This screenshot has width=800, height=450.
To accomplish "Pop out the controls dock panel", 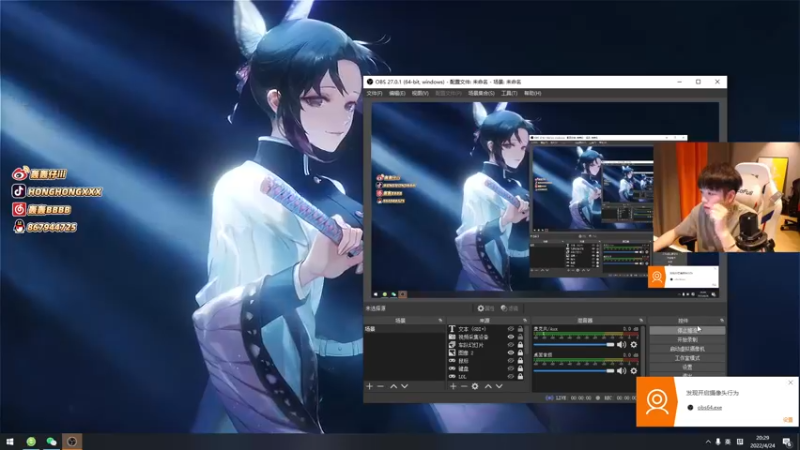I will 721,320.
